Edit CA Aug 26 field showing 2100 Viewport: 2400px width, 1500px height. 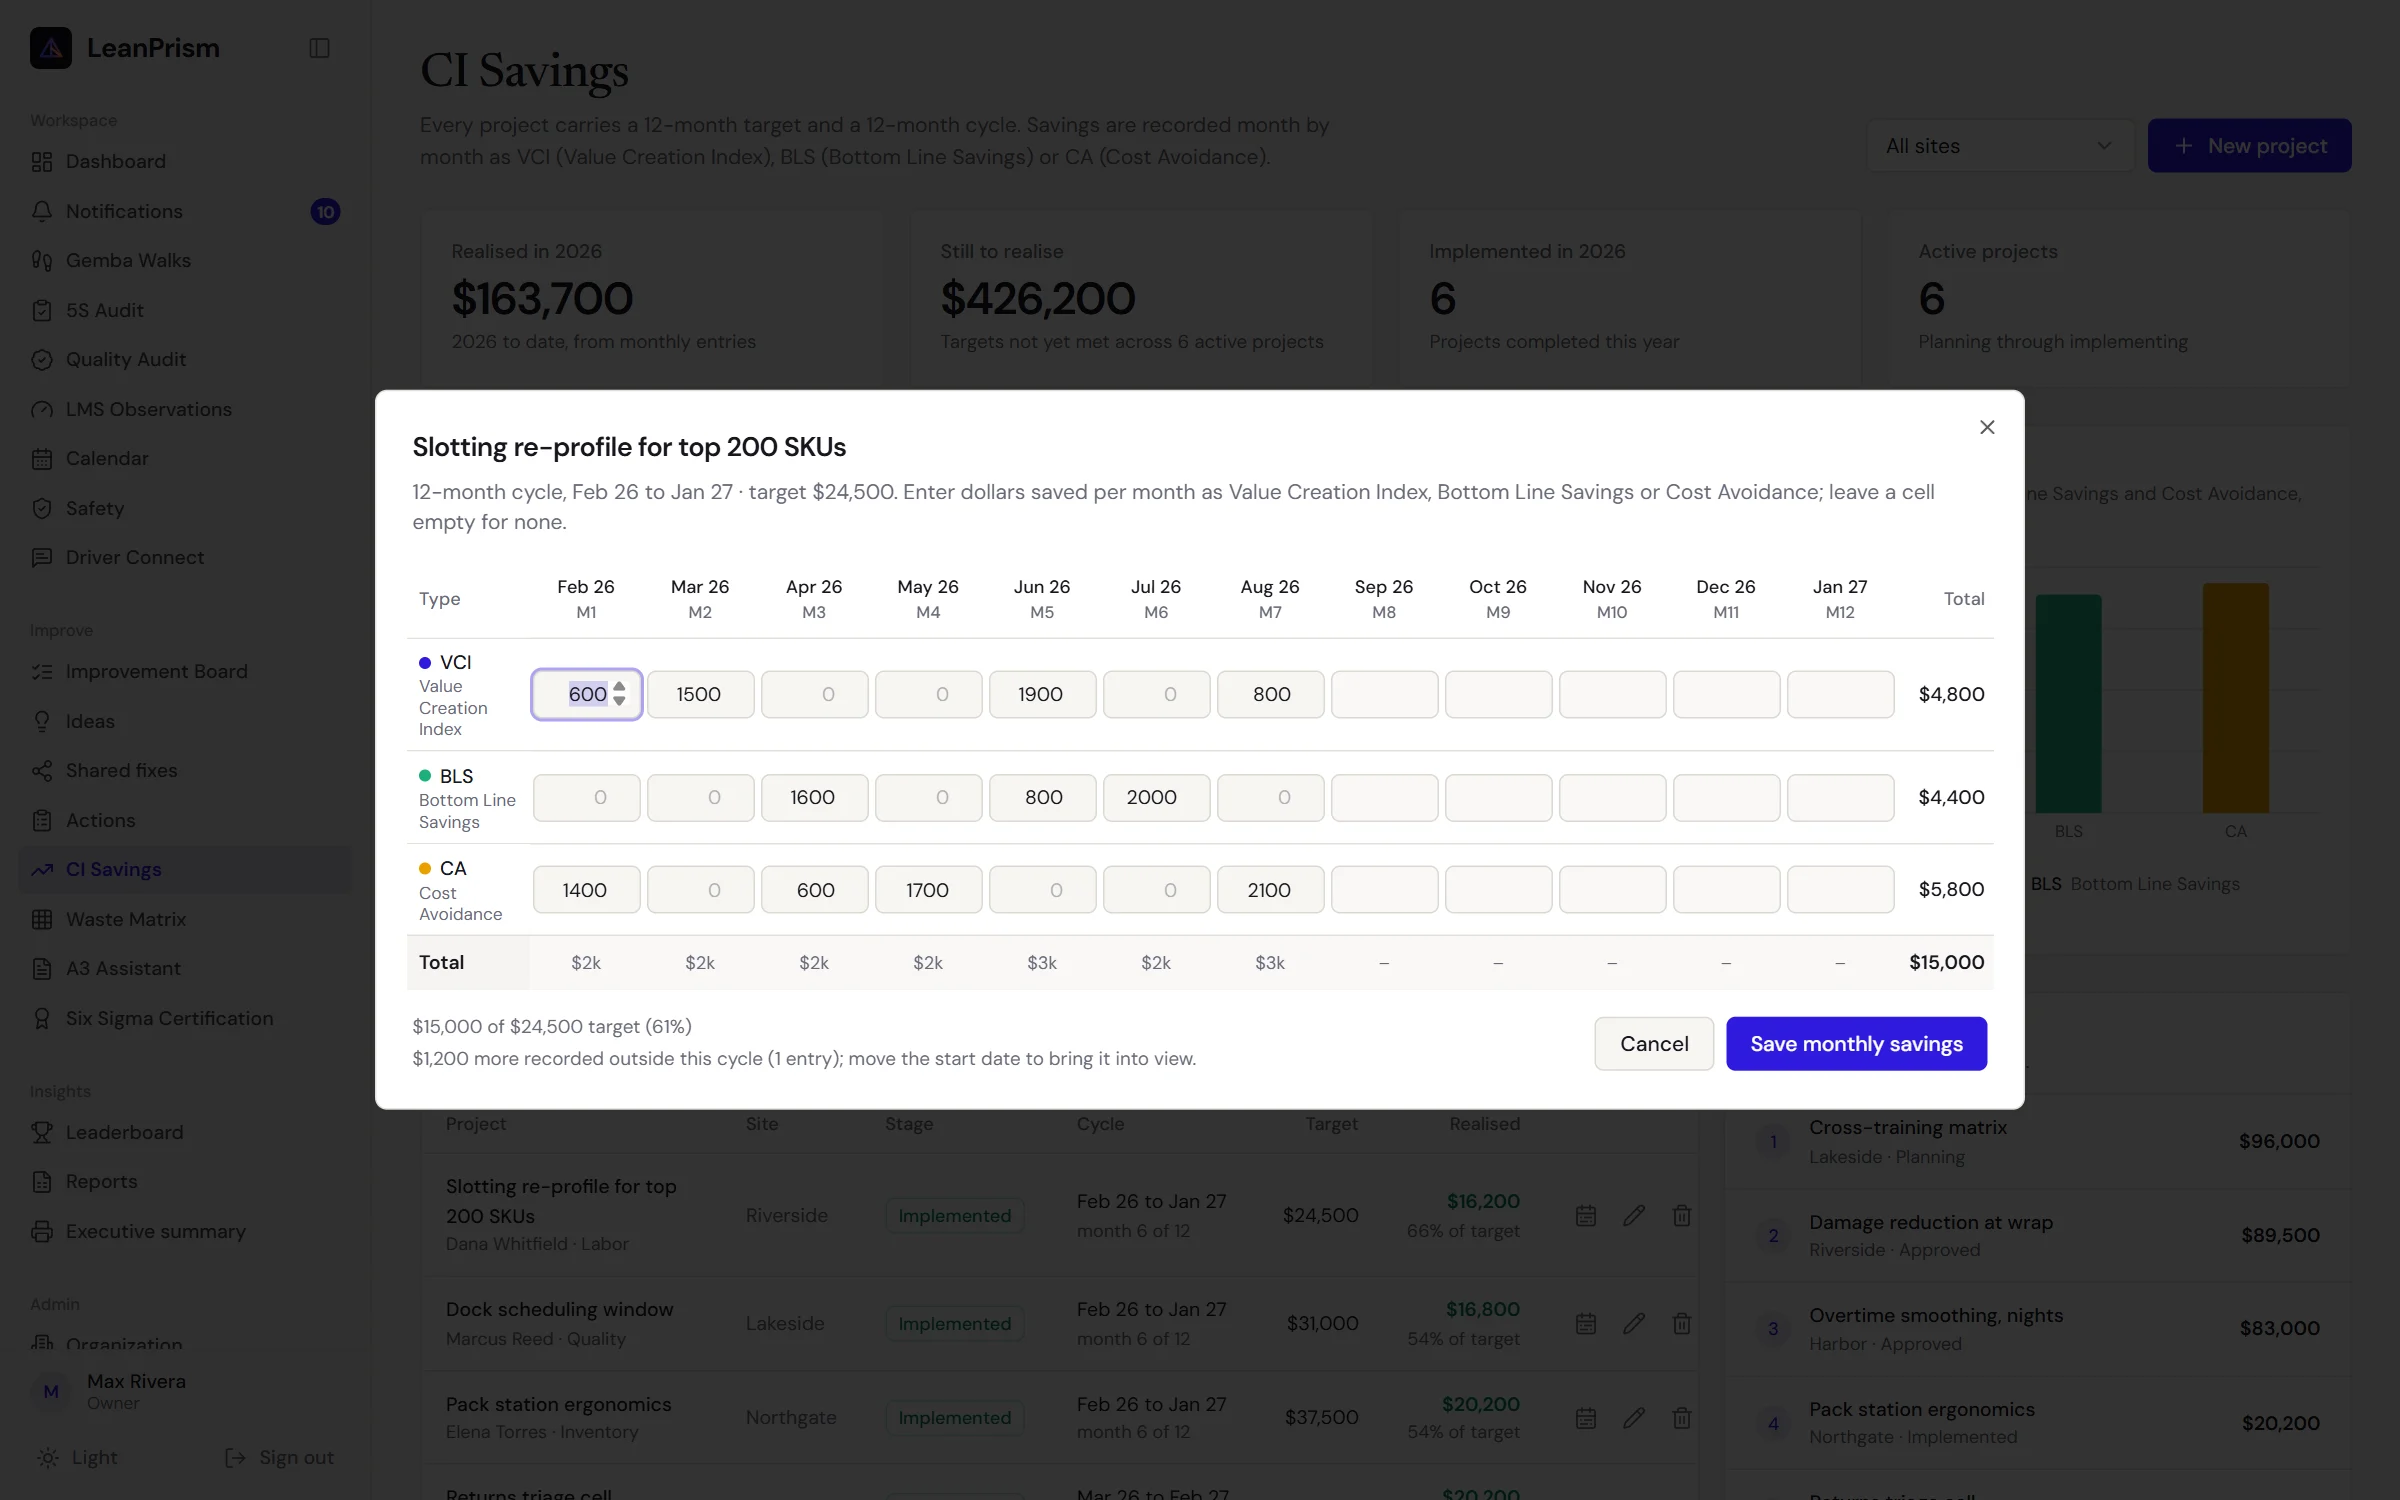click(1270, 890)
